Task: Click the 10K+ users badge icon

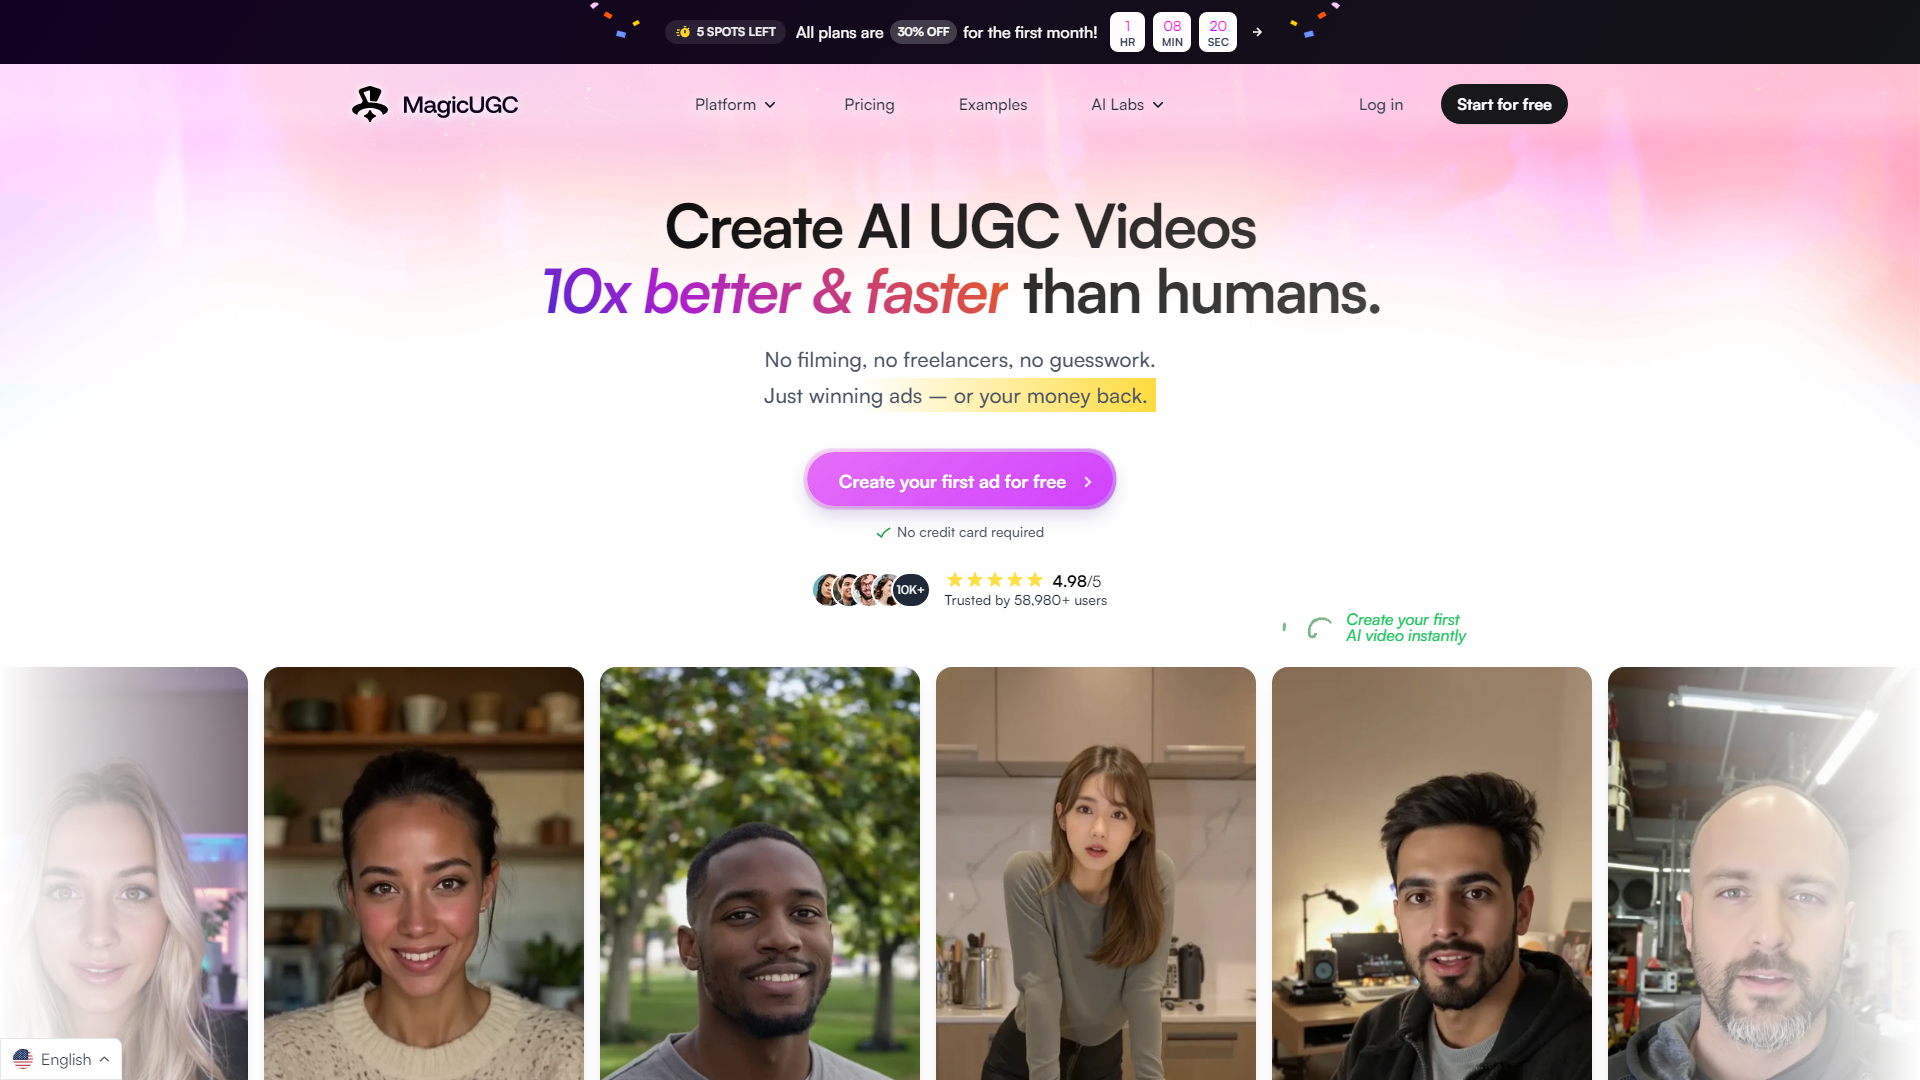Action: 909,589
